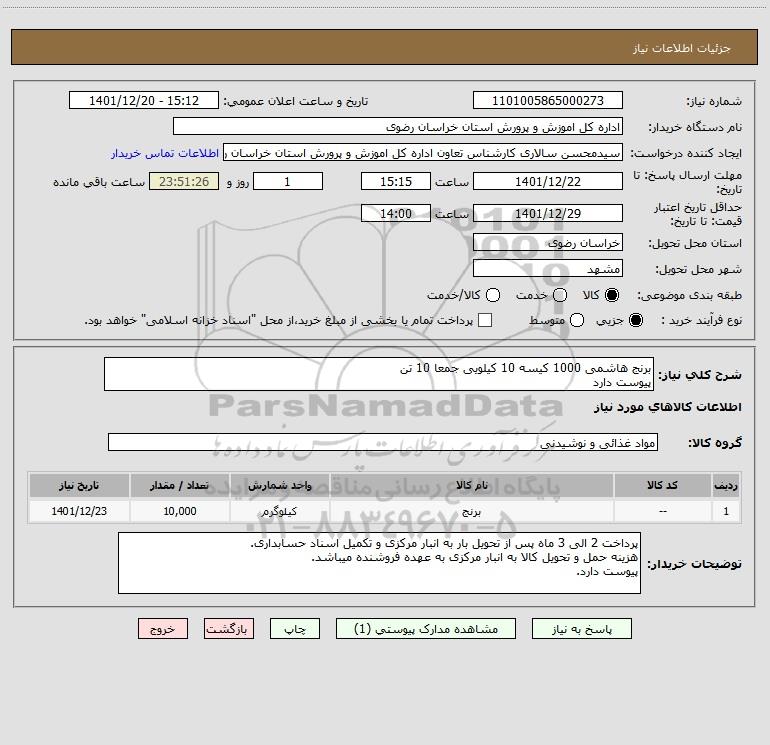The width and height of the screenshot is (770, 745).
Task: Click the remaining days field showing 1
Action: (288, 181)
